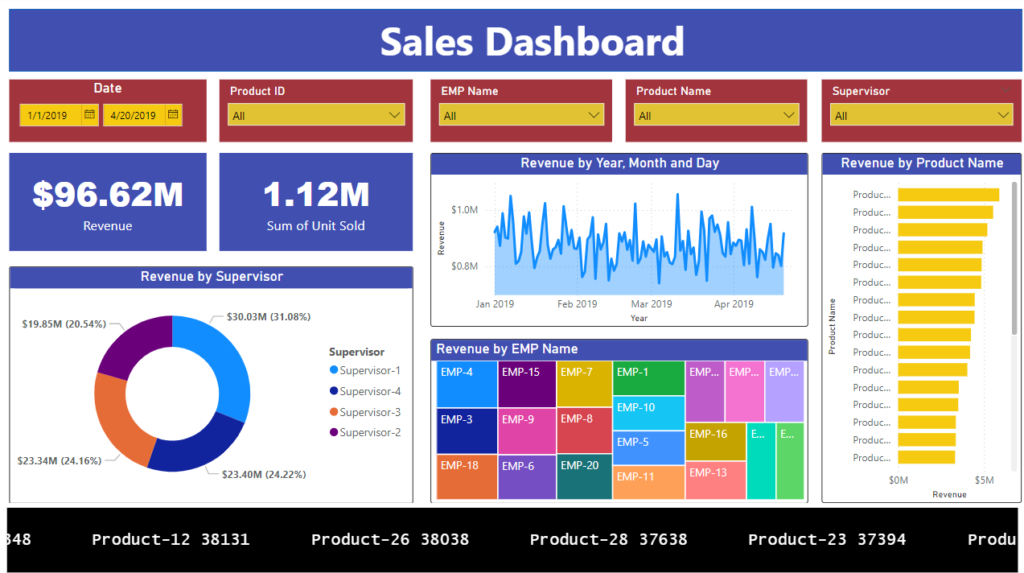The width and height of the screenshot is (1024, 573).
Task: Open the start date calendar picker icon
Action: (89, 115)
